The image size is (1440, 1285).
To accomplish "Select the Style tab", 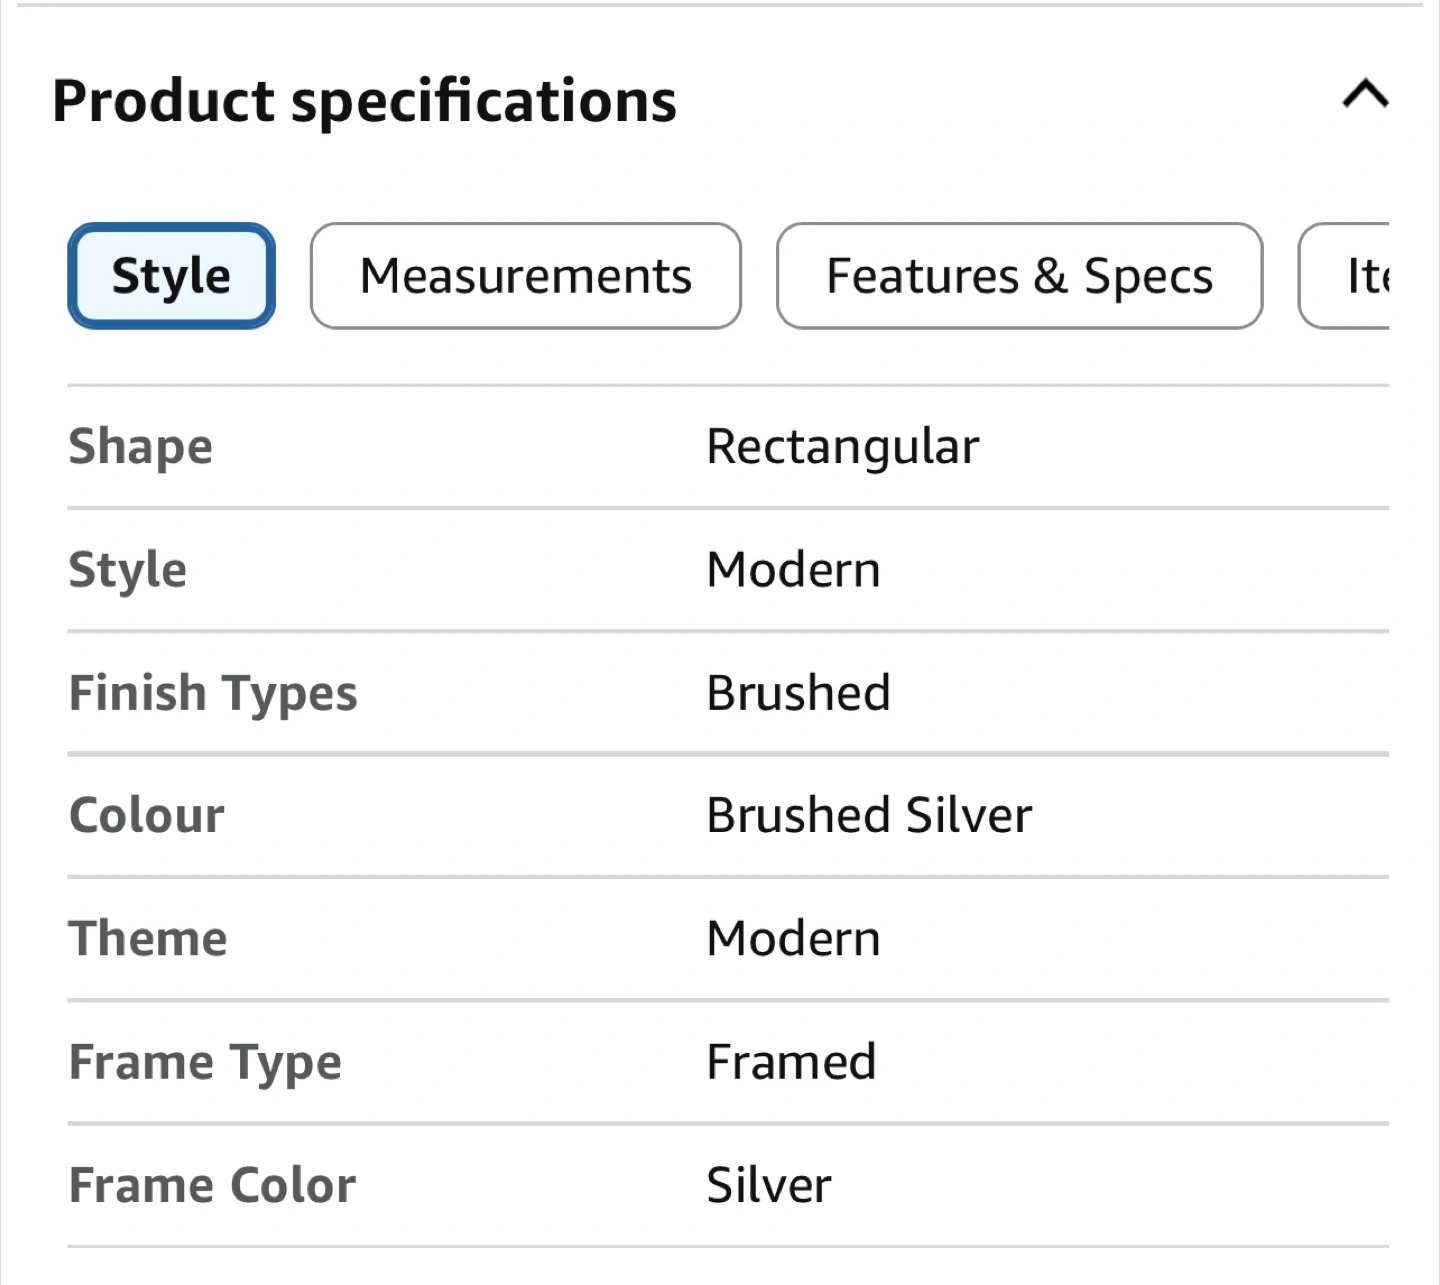I will [171, 276].
